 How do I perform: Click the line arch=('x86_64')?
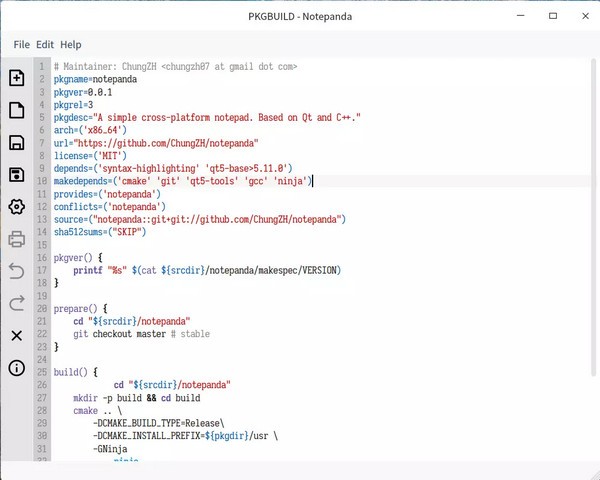click(x=90, y=130)
